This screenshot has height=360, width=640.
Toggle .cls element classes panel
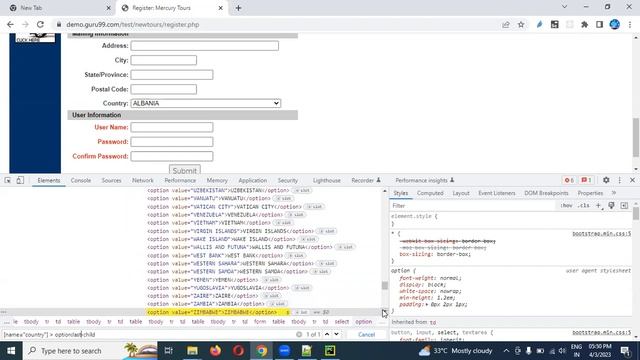tap(584, 206)
